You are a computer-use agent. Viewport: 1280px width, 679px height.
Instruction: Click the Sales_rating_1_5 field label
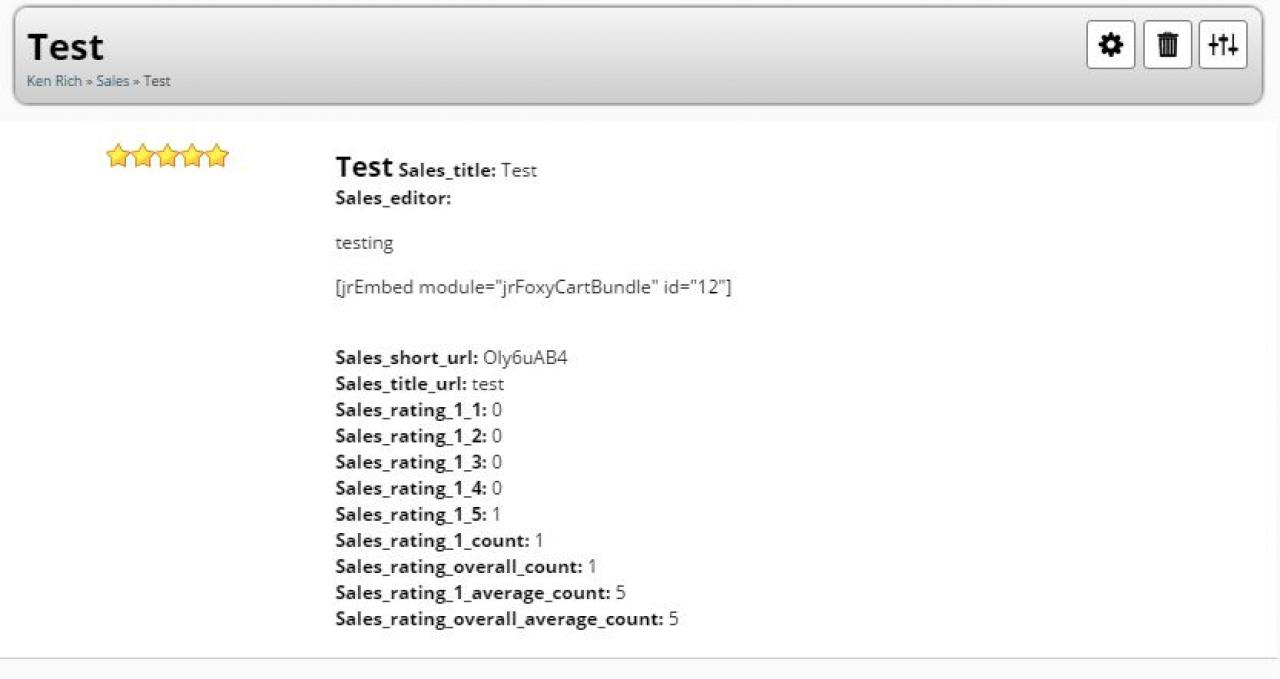coord(411,514)
